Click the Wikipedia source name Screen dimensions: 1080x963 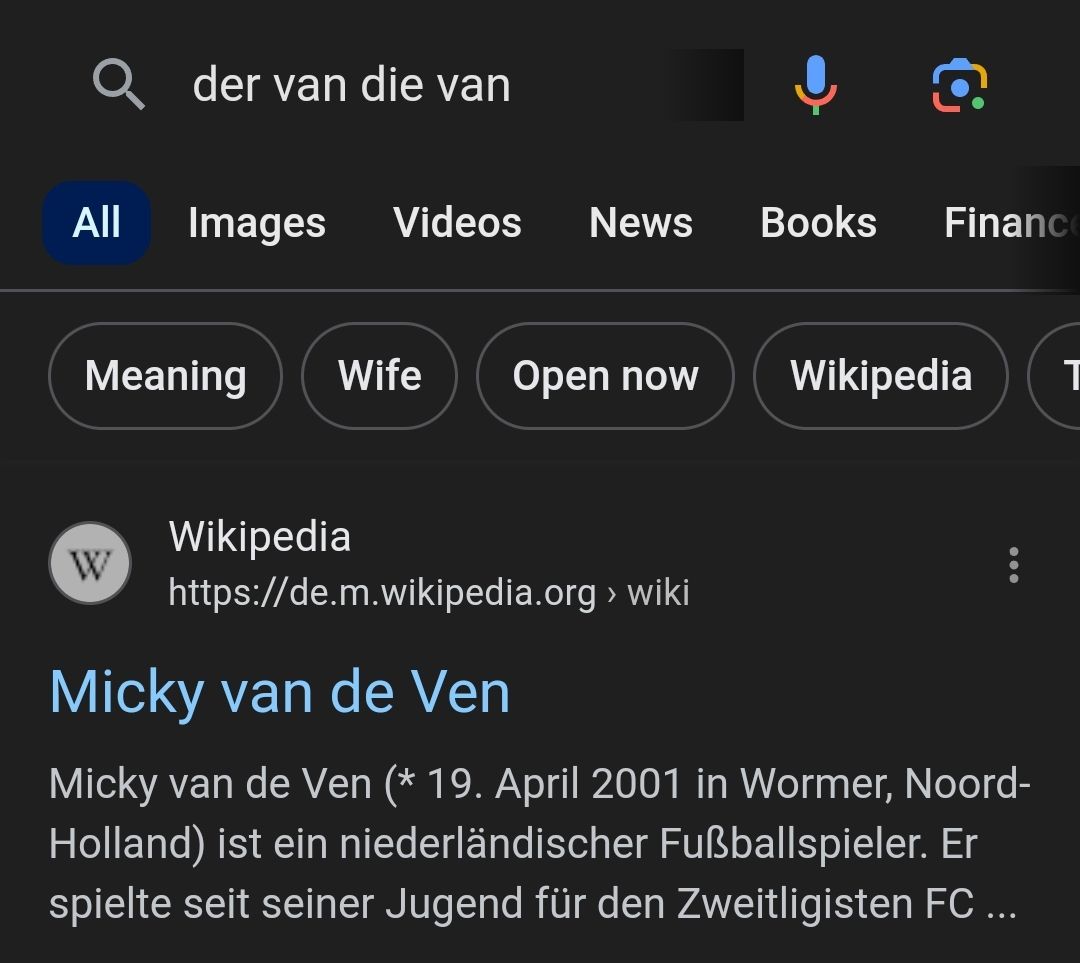point(260,537)
